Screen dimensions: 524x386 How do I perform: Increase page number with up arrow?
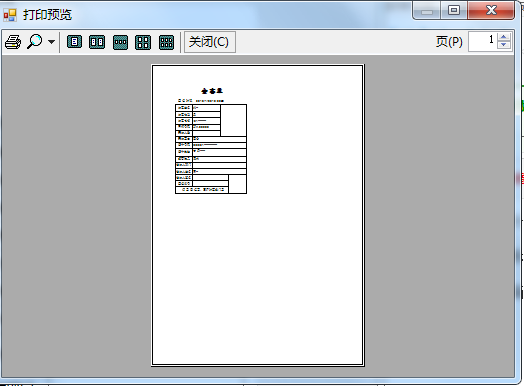point(504,37)
